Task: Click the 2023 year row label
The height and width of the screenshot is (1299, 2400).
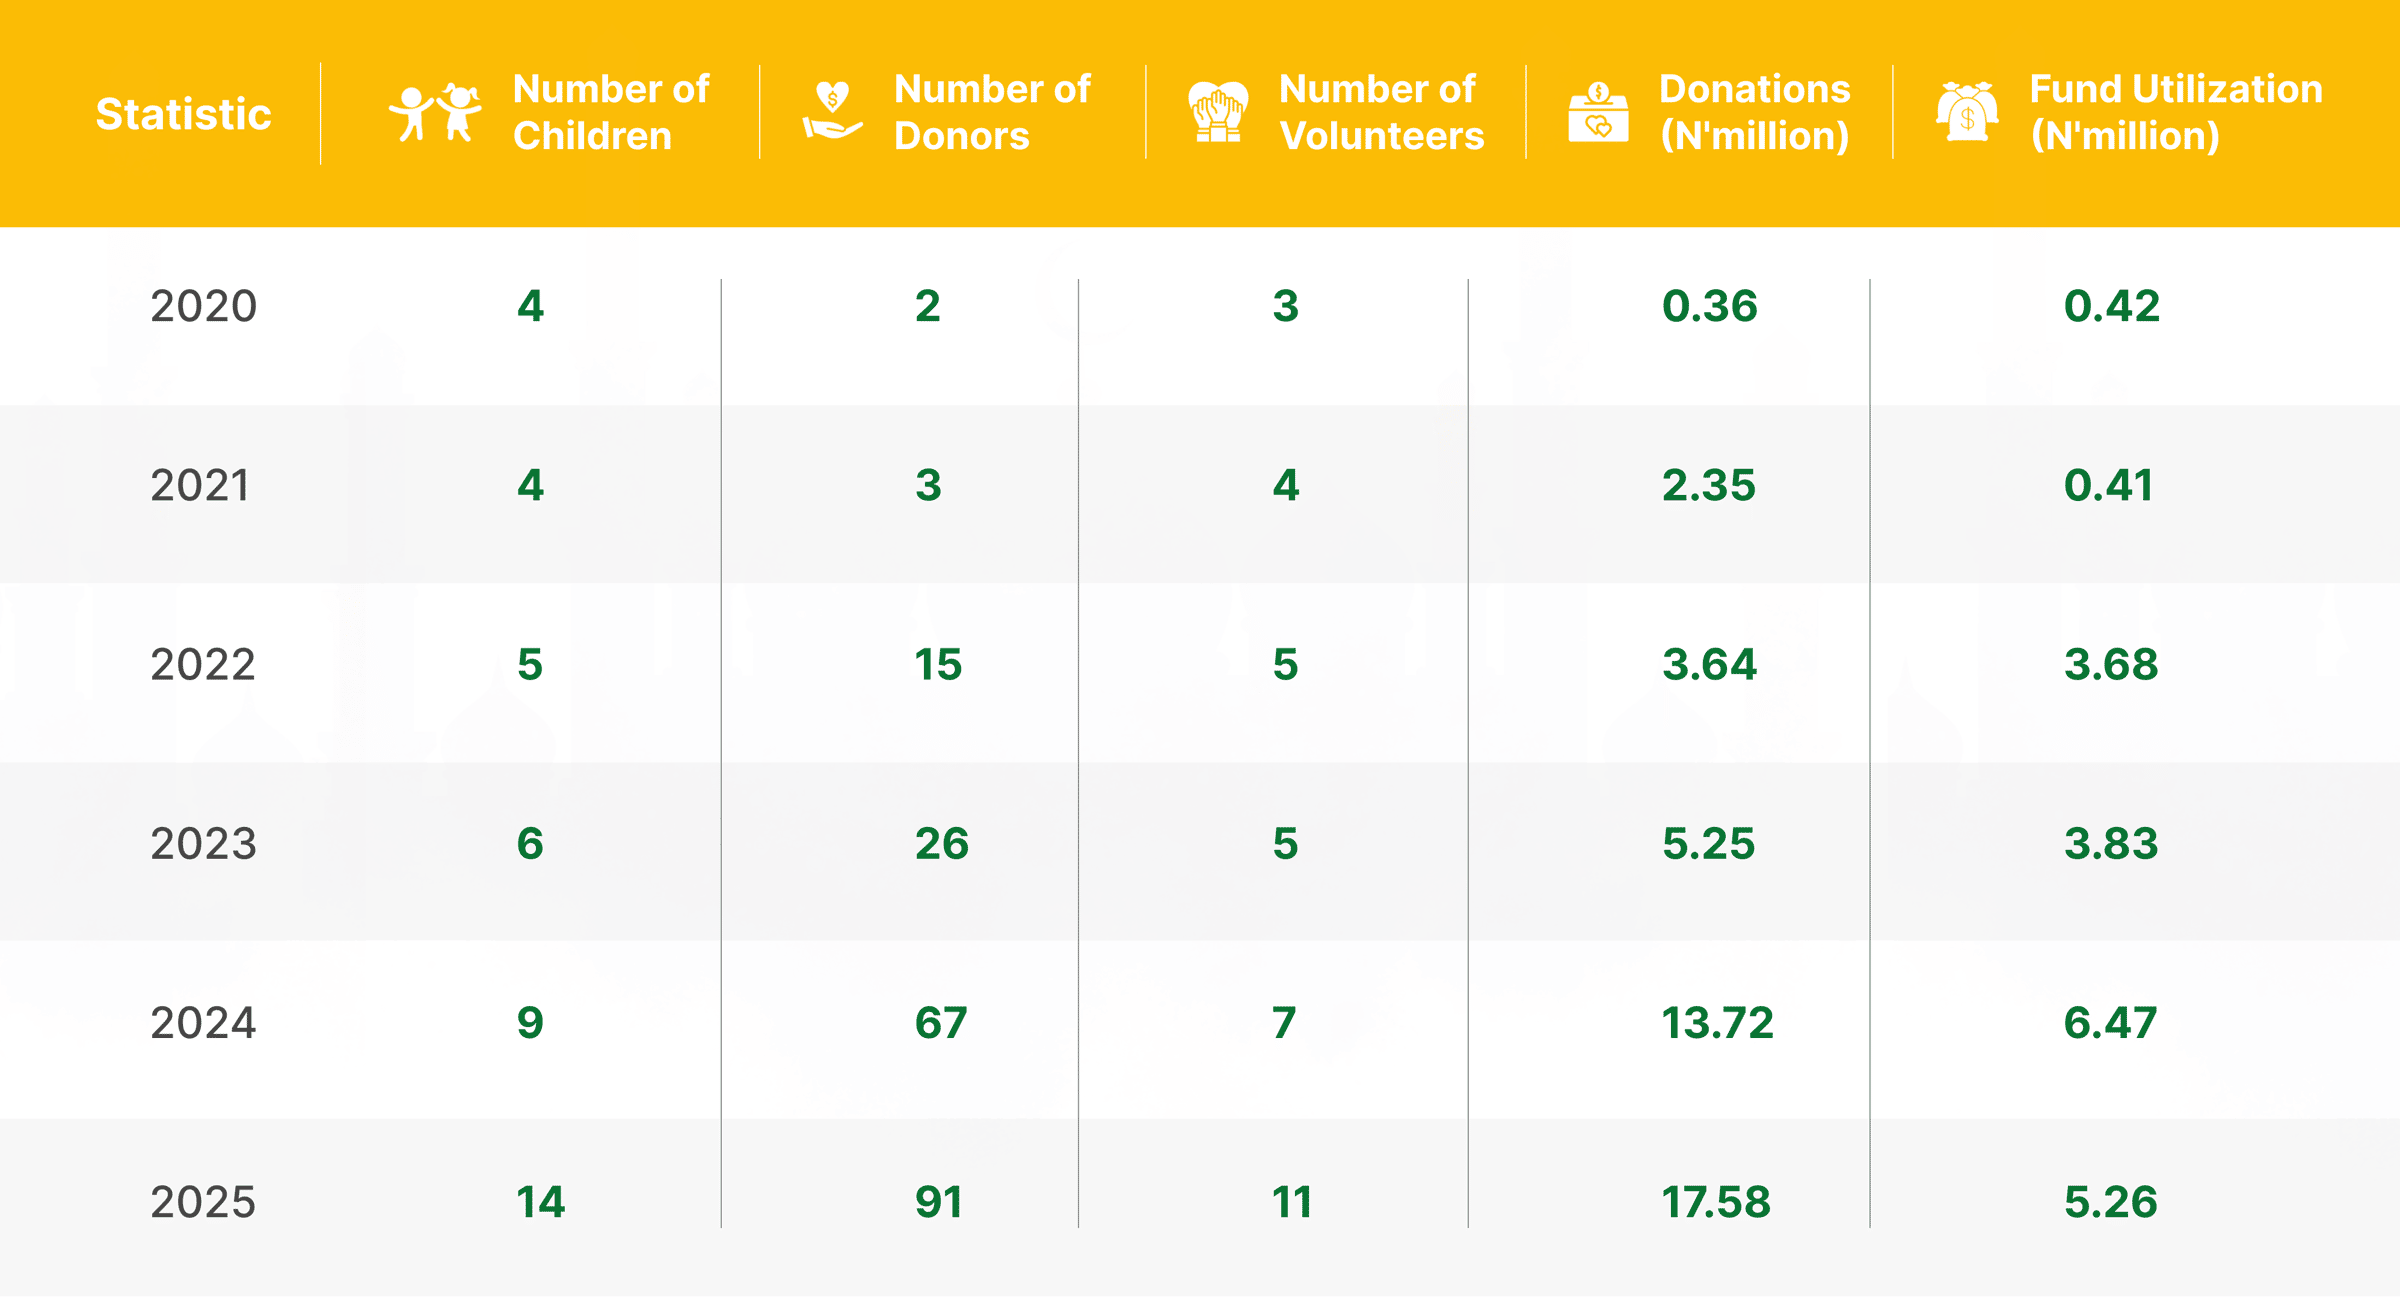Action: tap(204, 844)
